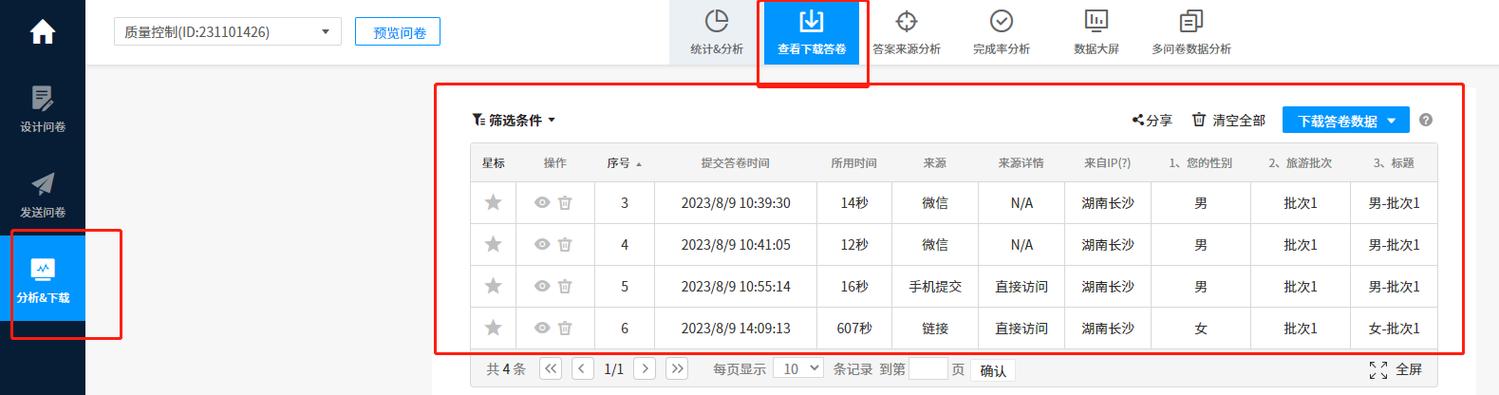Screen dimensions: 1499x395
Task: Click the 预览问卷 button
Action: tap(398, 32)
